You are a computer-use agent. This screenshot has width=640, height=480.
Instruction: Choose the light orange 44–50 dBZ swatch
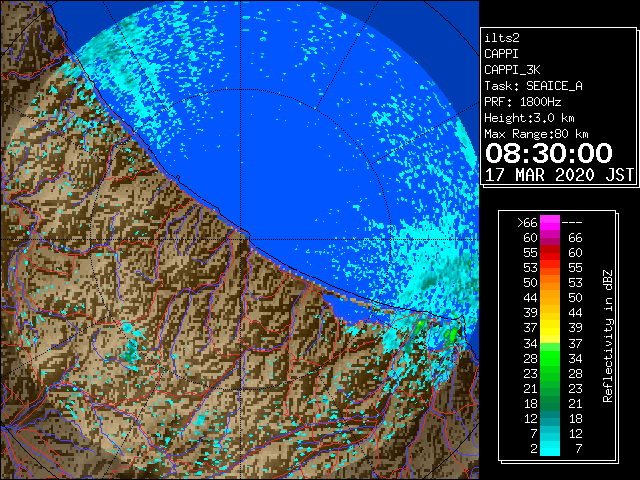click(550, 298)
